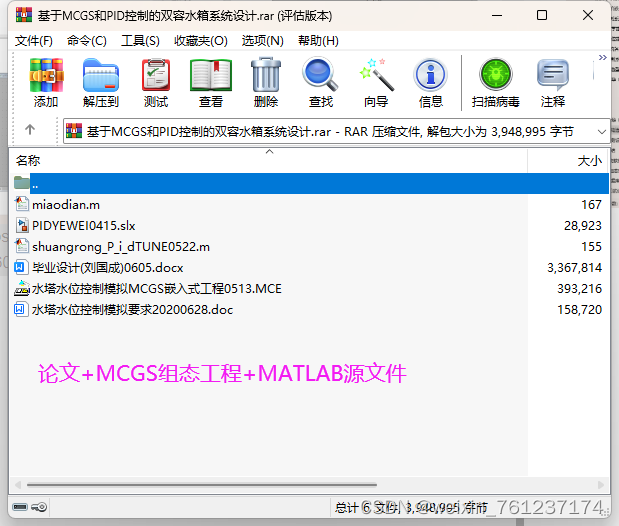Click the size value 393,216
The width and height of the screenshot is (619, 526).
coord(580,289)
